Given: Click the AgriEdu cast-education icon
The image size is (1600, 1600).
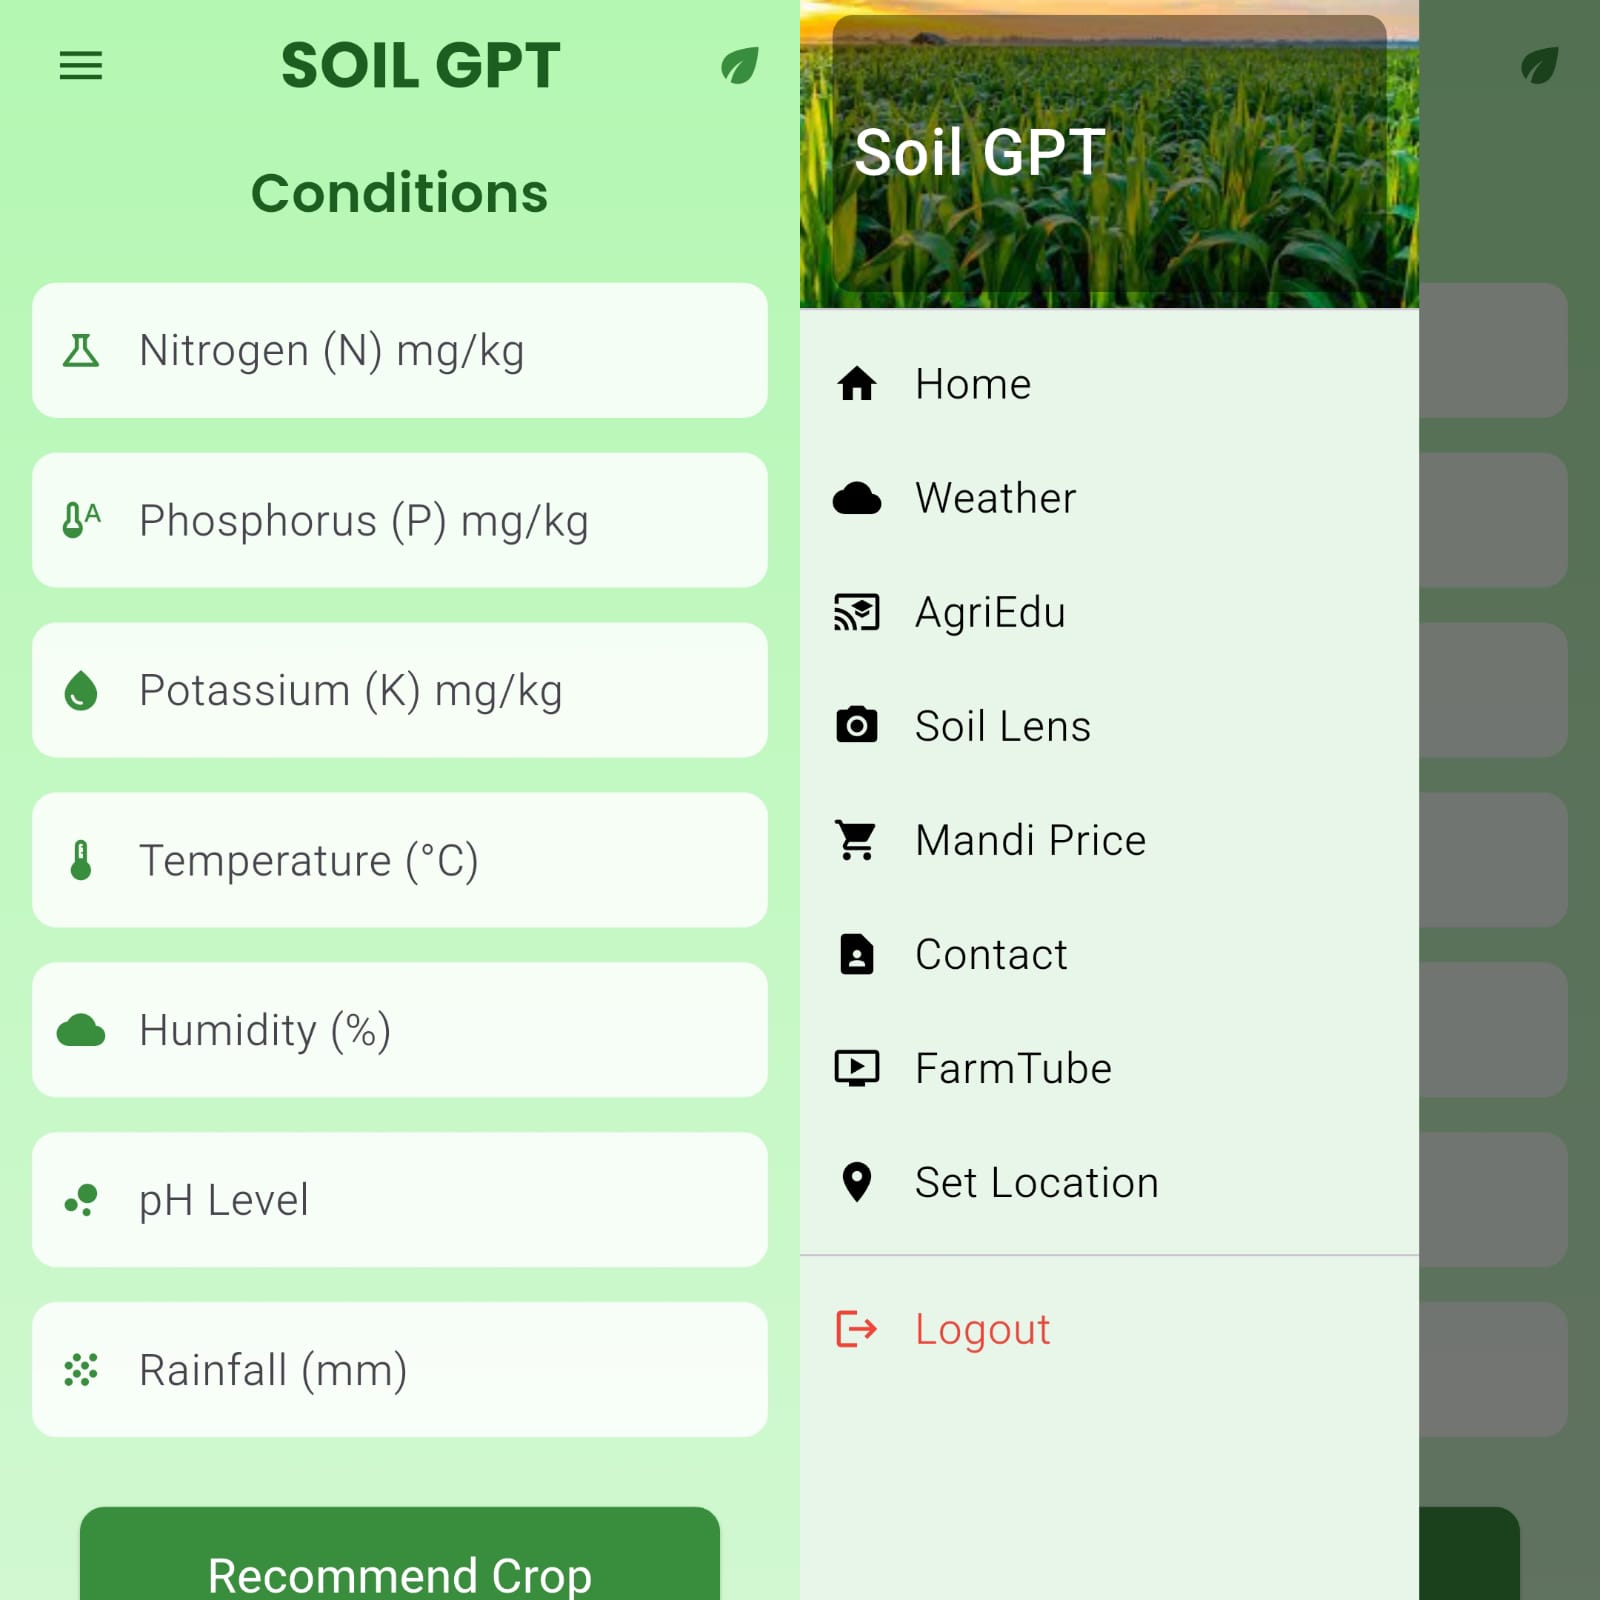Looking at the screenshot, I should point(857,612).
